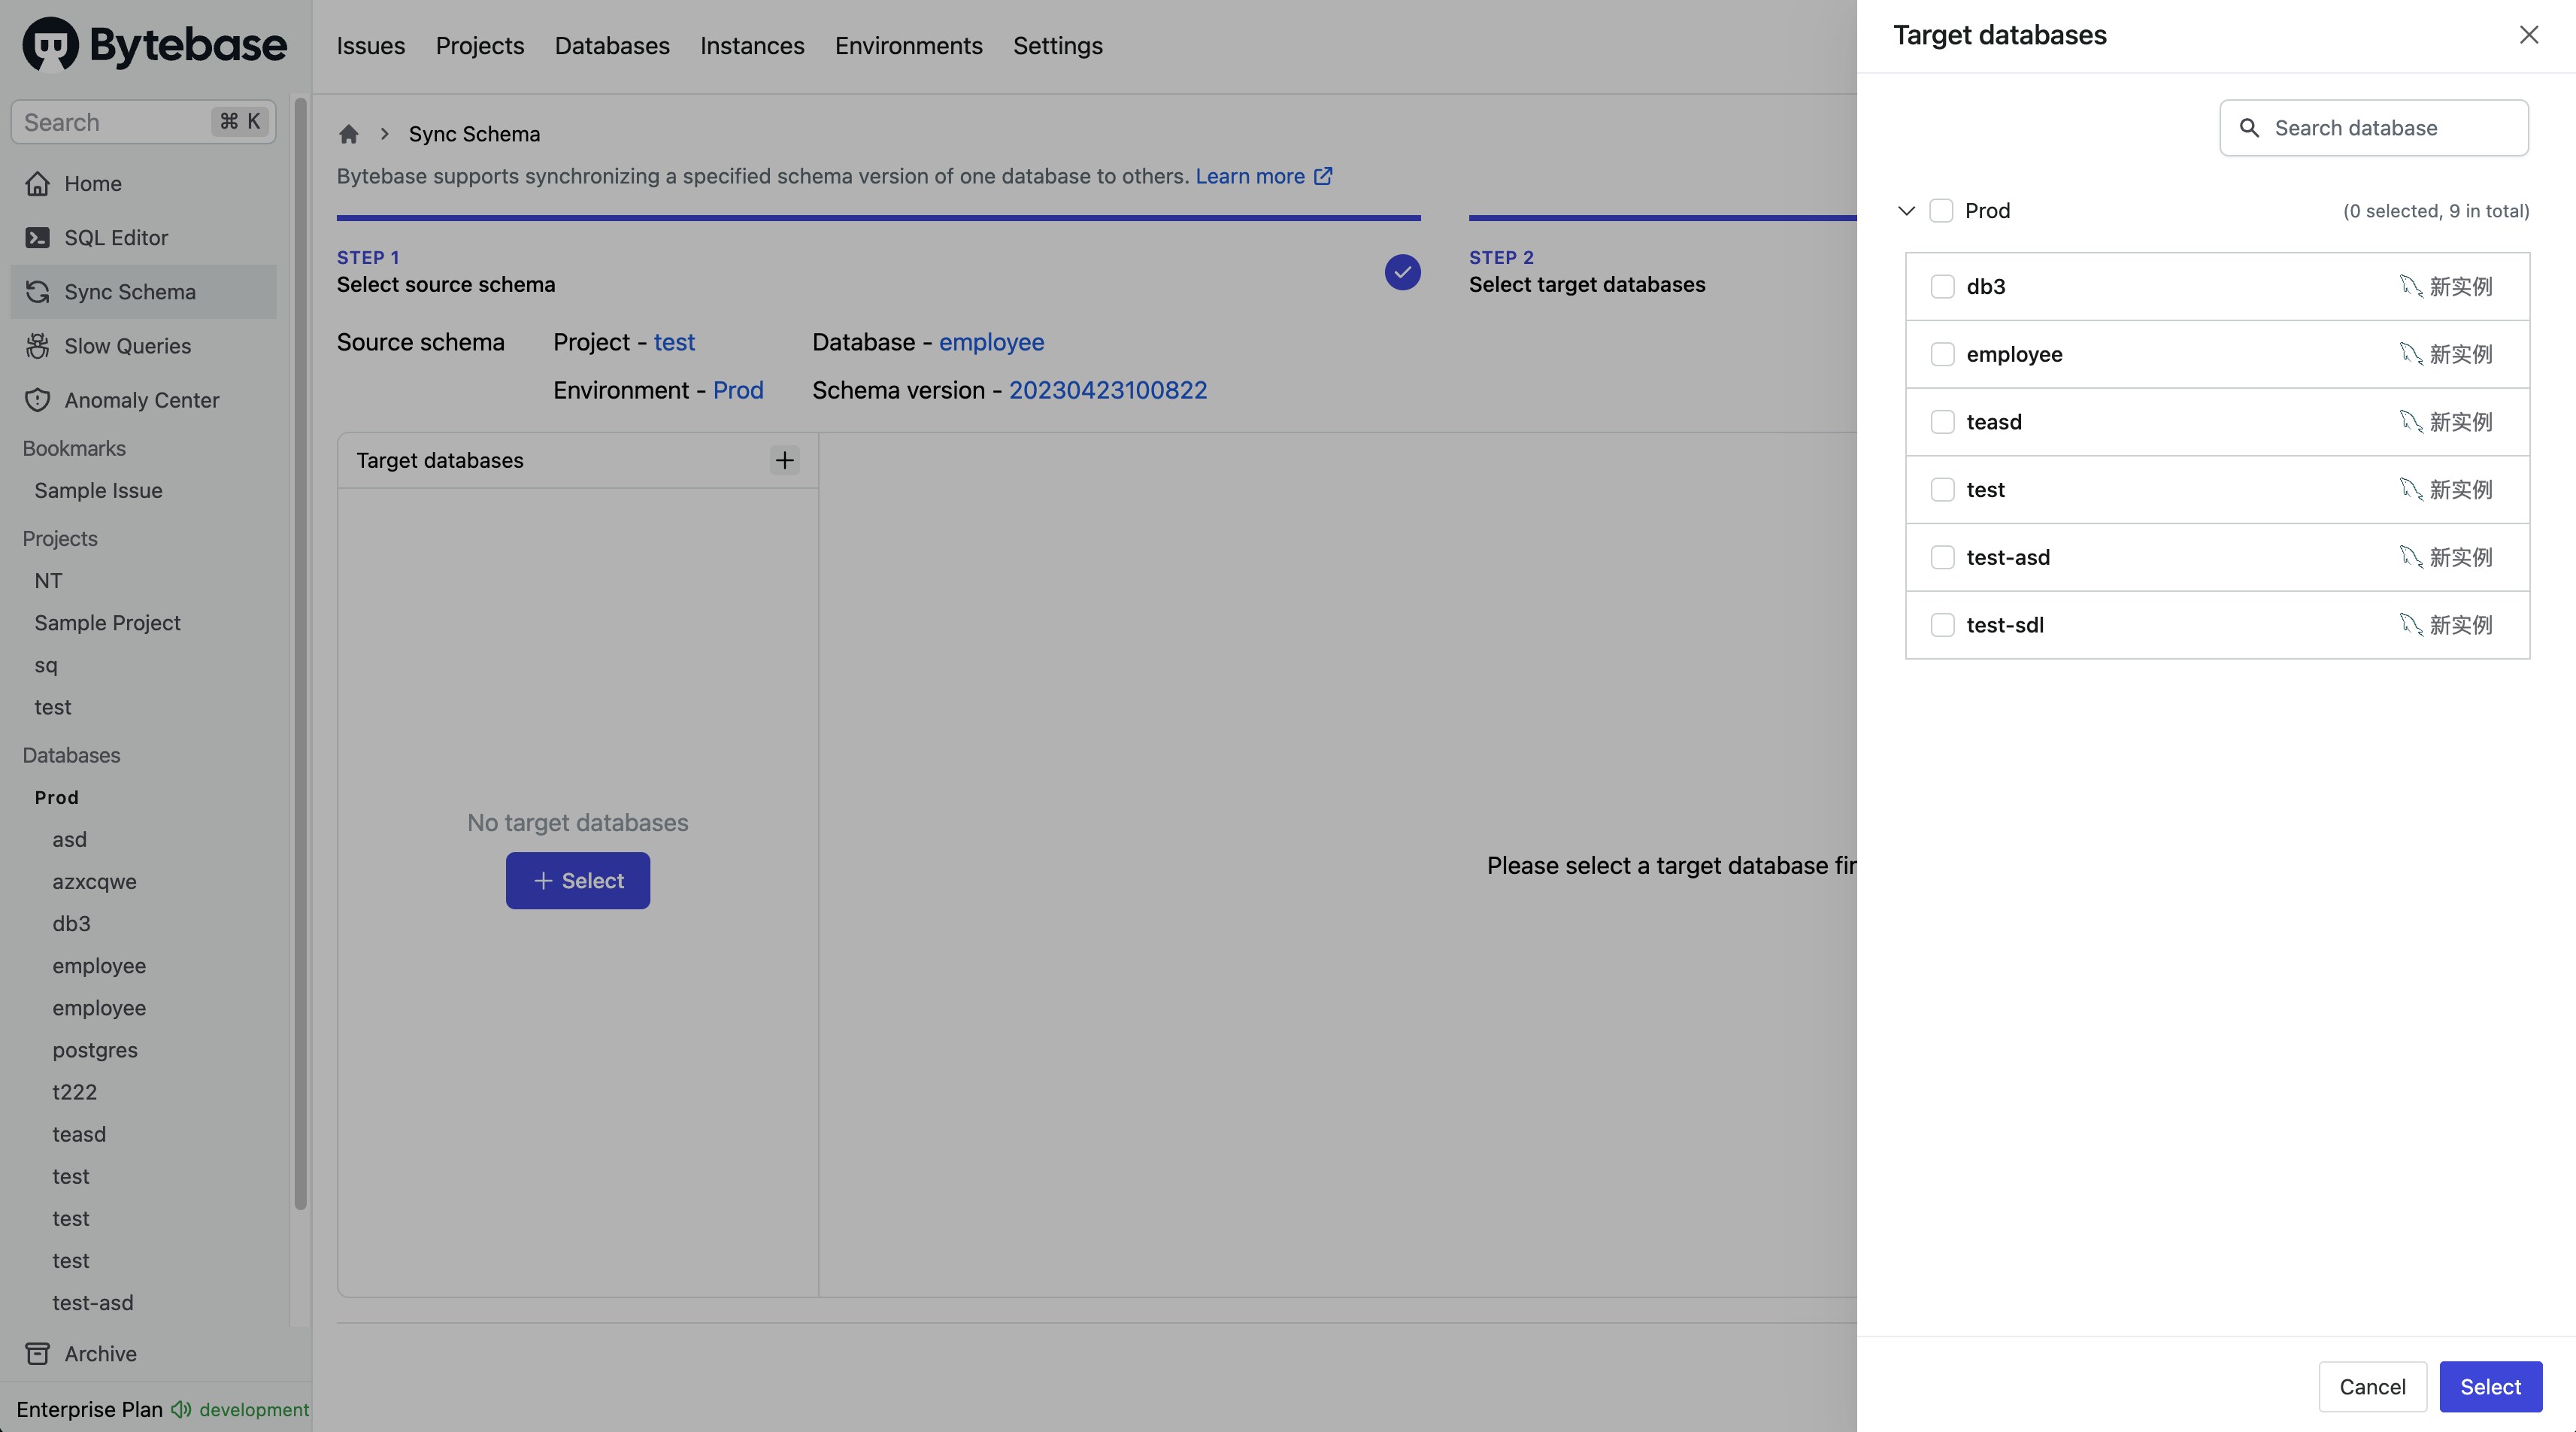Image resolution: width=2576 pixels, height=1432 pixels.
Task: Open Home from the sidebar
Action: pyautogui.click(x=92, y=183)
